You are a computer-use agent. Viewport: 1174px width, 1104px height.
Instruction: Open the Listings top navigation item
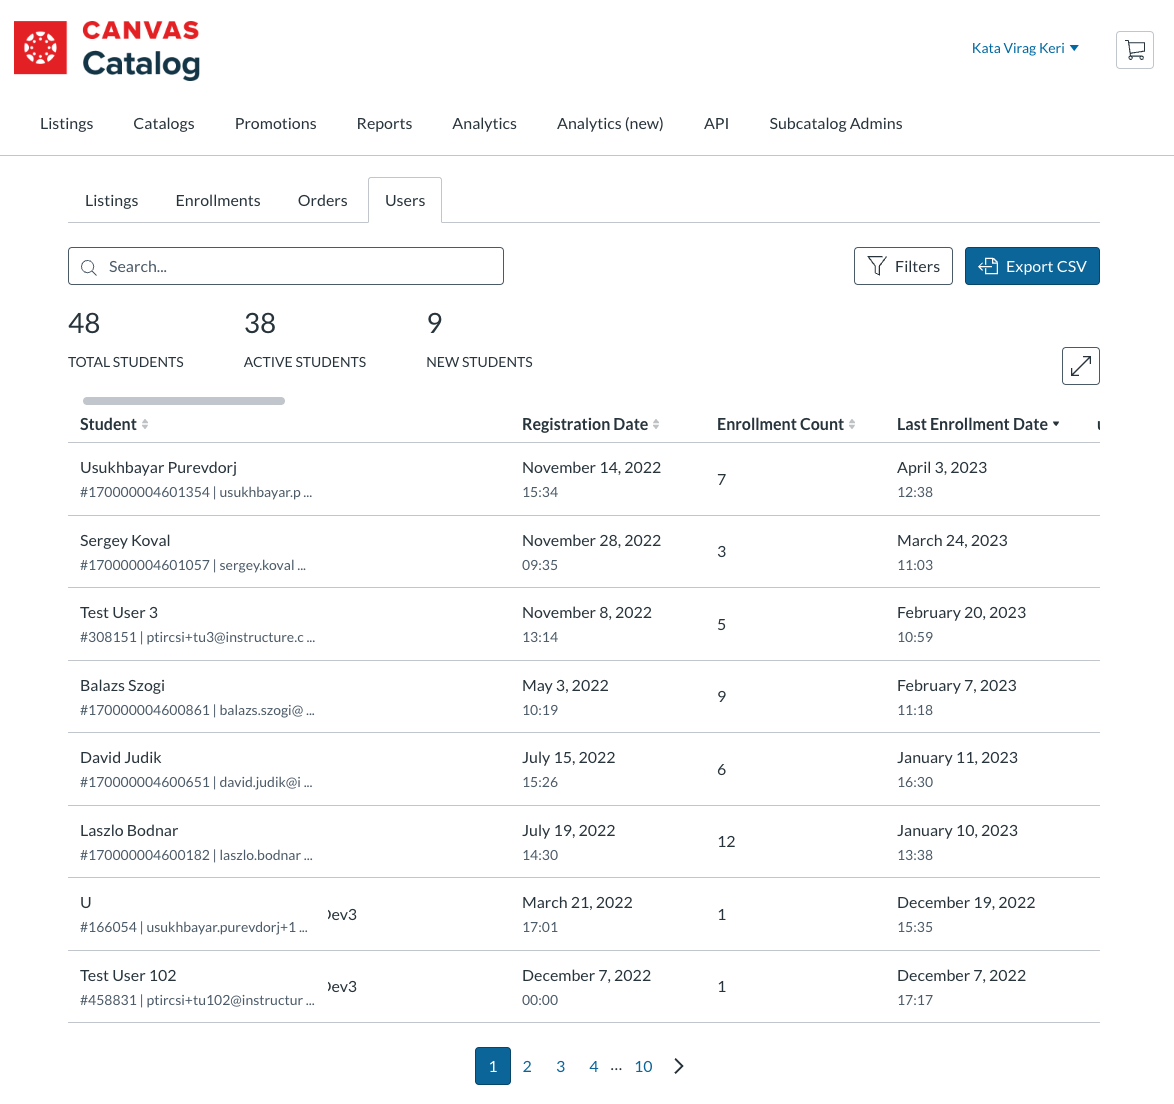(x=67, y=123)
